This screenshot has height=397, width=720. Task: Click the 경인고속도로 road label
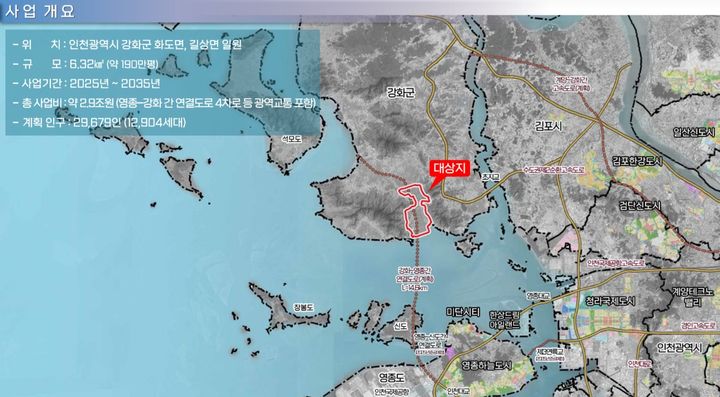(x=697, y=325)
